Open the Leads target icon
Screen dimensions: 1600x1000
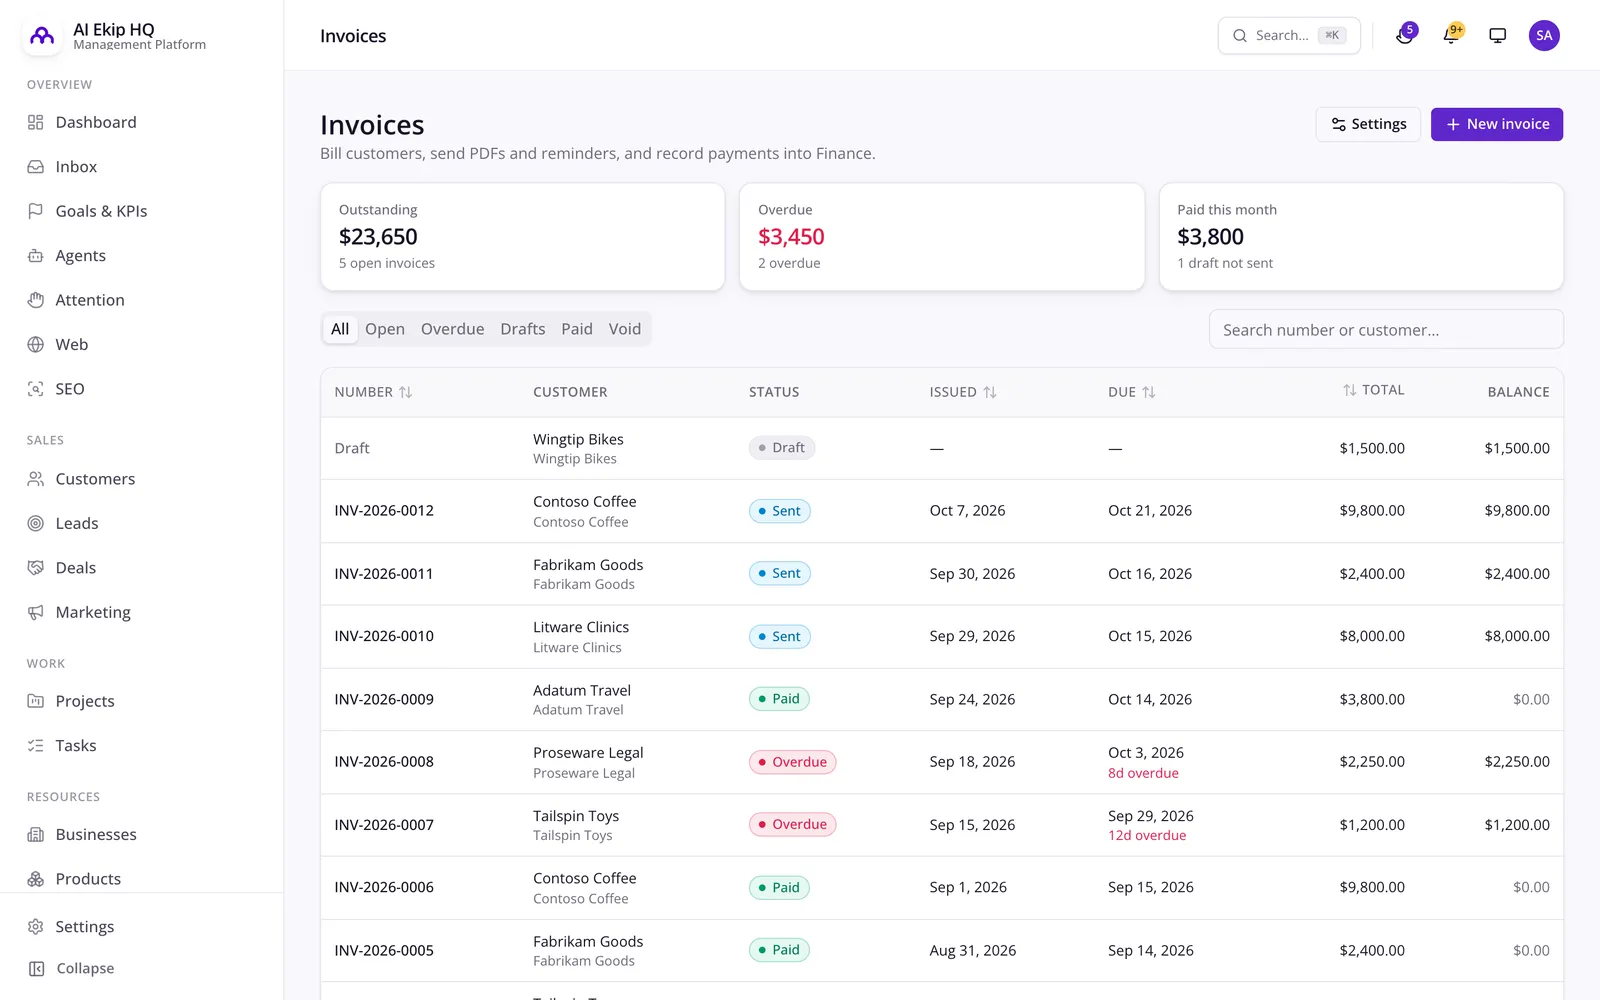coord(36,523)
